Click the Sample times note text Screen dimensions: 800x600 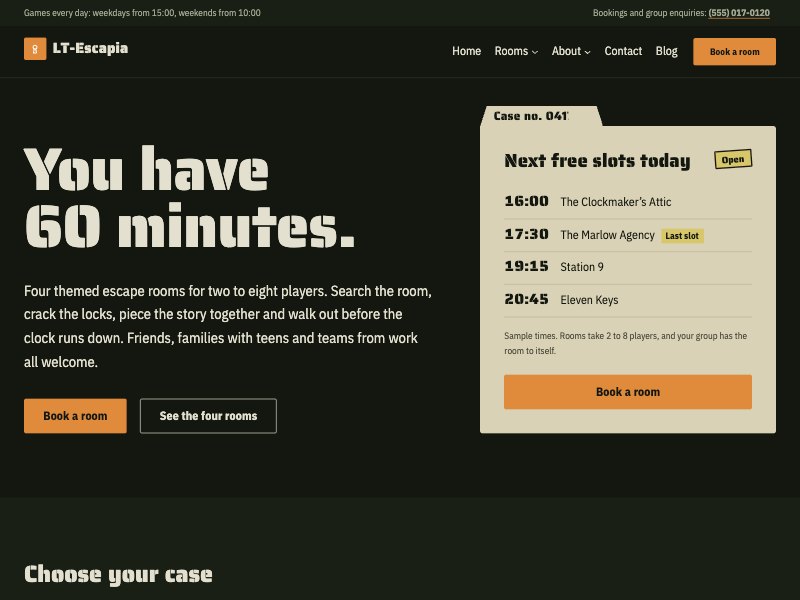[626, 343]
